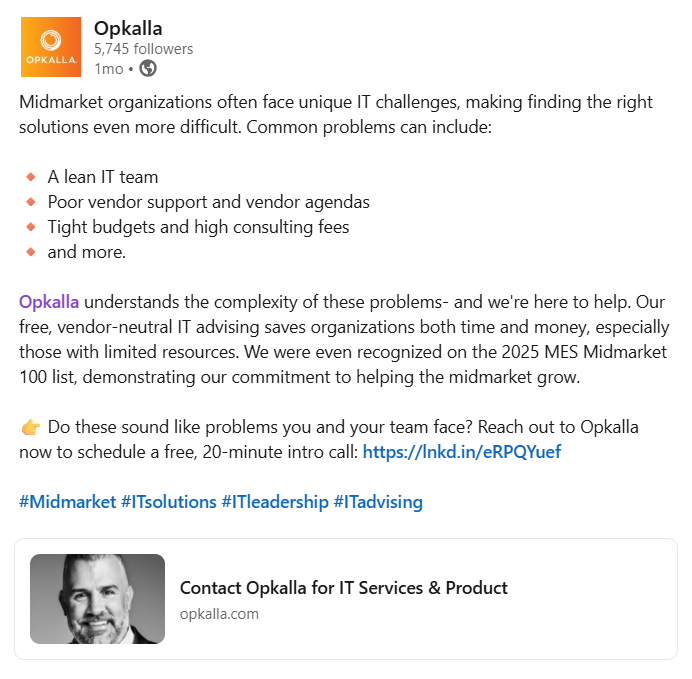Click the orange Opkalla company logo
This screenshot has height=679, width=692.
(51, 47)
